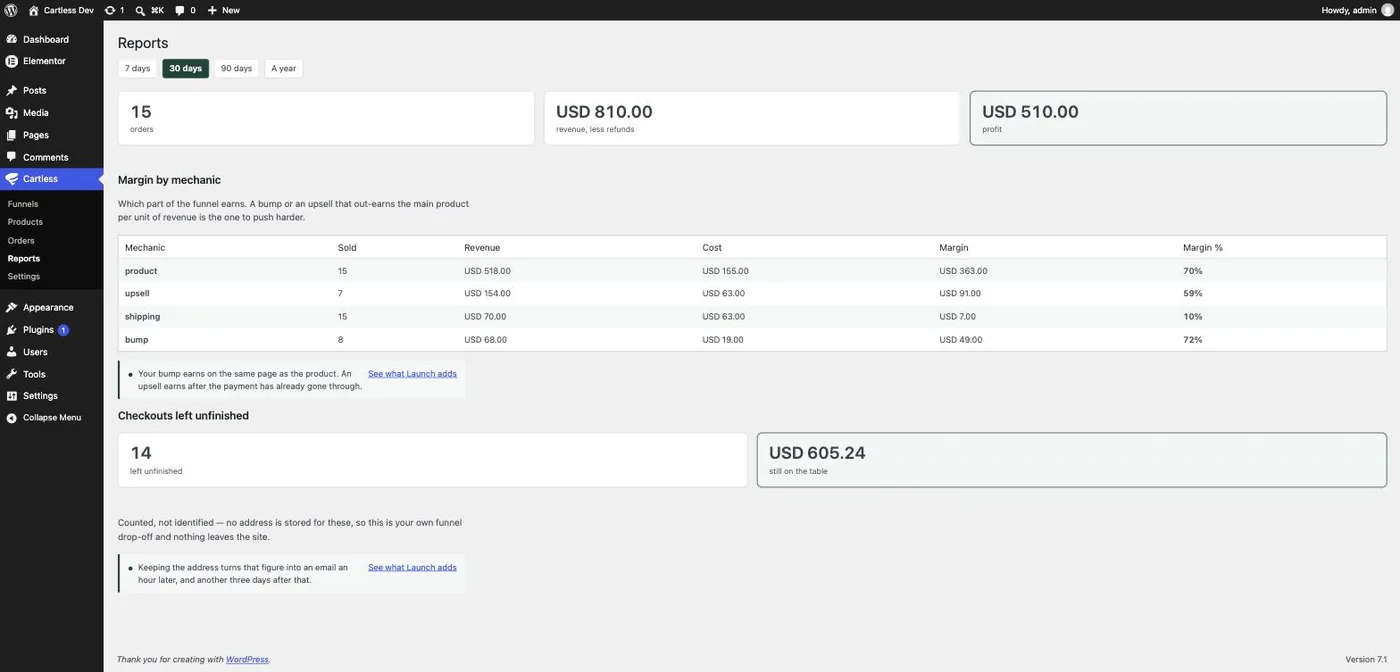
Task: Click the Collapse Menu label
Action: tap(52, 418)
